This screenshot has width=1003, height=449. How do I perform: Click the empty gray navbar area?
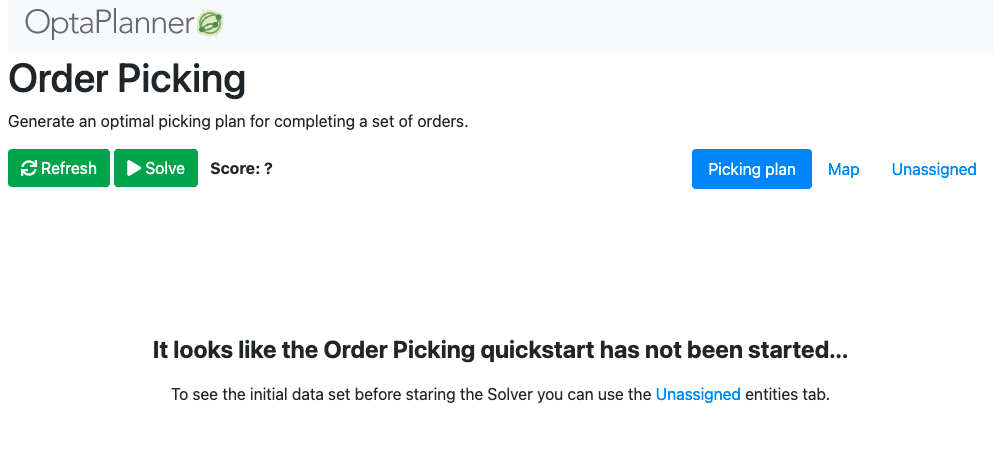coord(608,26)
